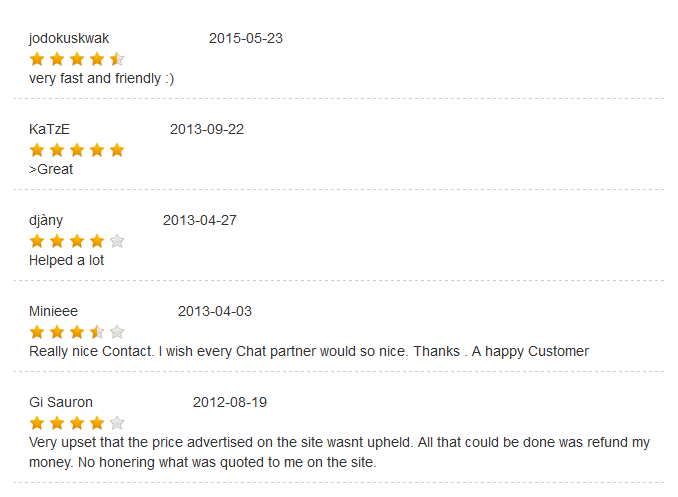The image size is (678, 497).
Task: Click the third star in KaTzE's rating
Action: pos(77,150)
